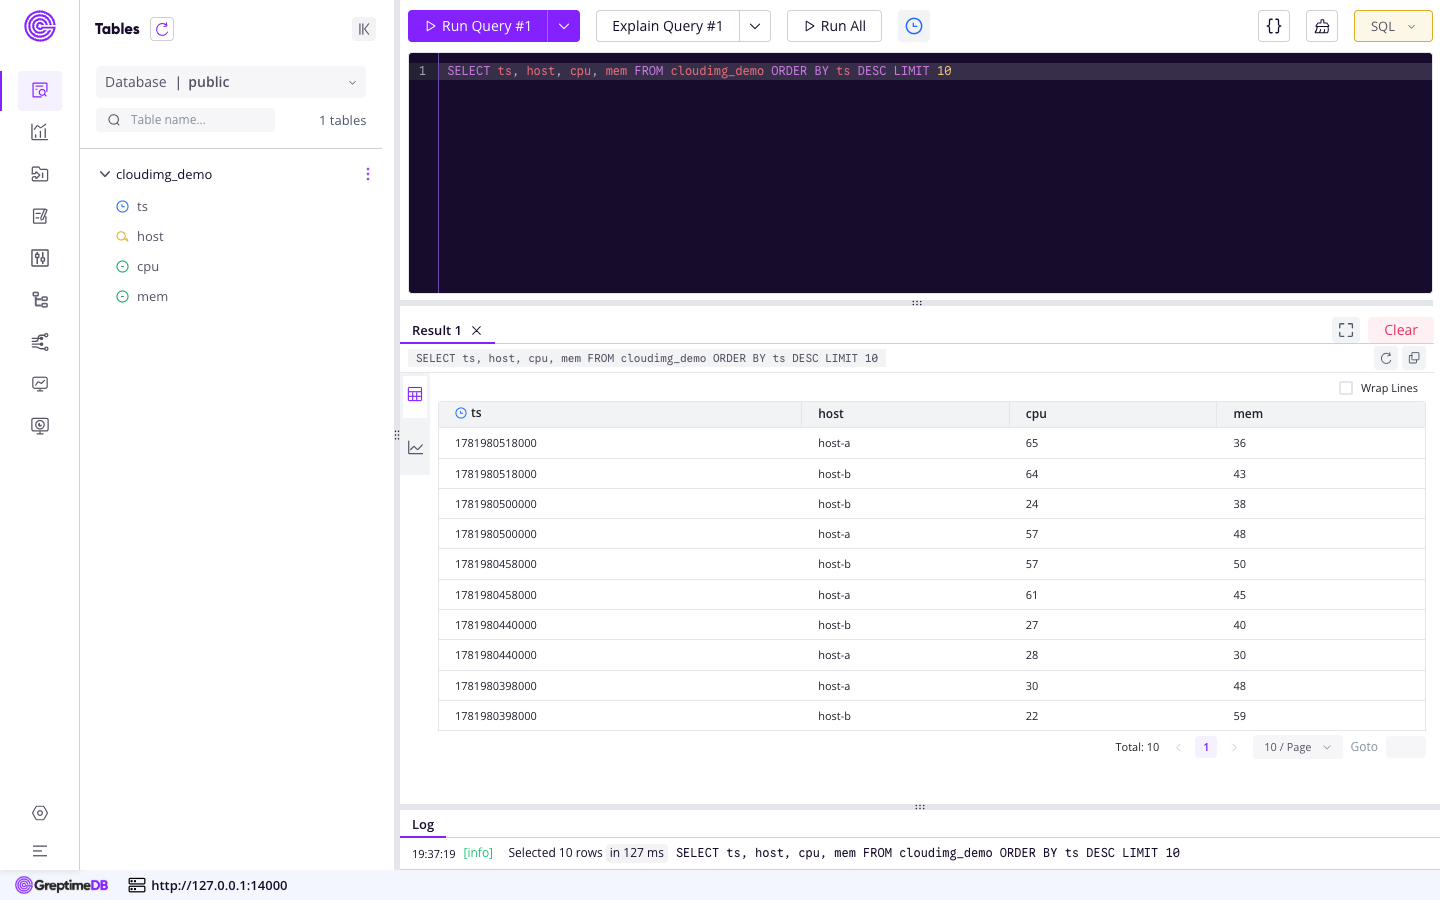Image resolution: width=1440 pixels, height=900 pixels.
Task: Toggle the sidebar menu hamburger icon
Action: point(40,851)
